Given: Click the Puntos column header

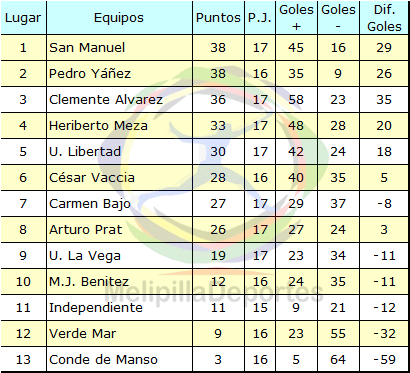Looking at the screenshot, I should click(x=218, y=18).
